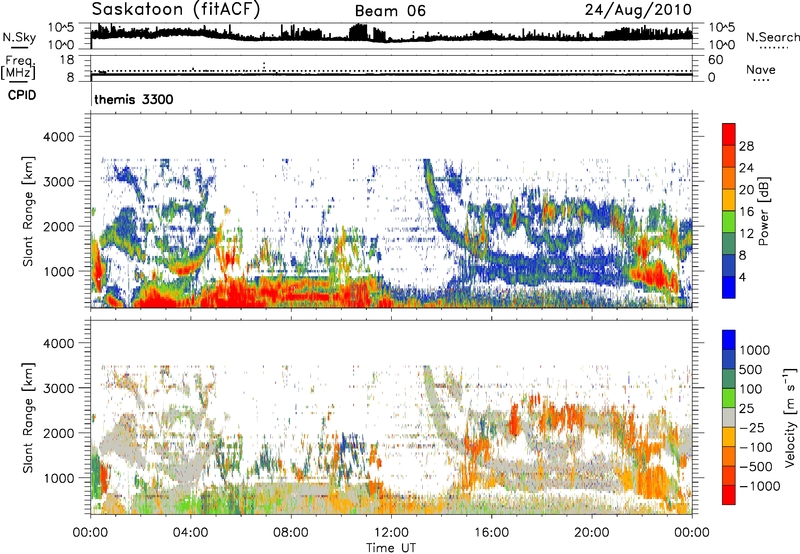Click the 'themis 3300' CPID text
Screen dimensions: 800x554
point(134,99)
